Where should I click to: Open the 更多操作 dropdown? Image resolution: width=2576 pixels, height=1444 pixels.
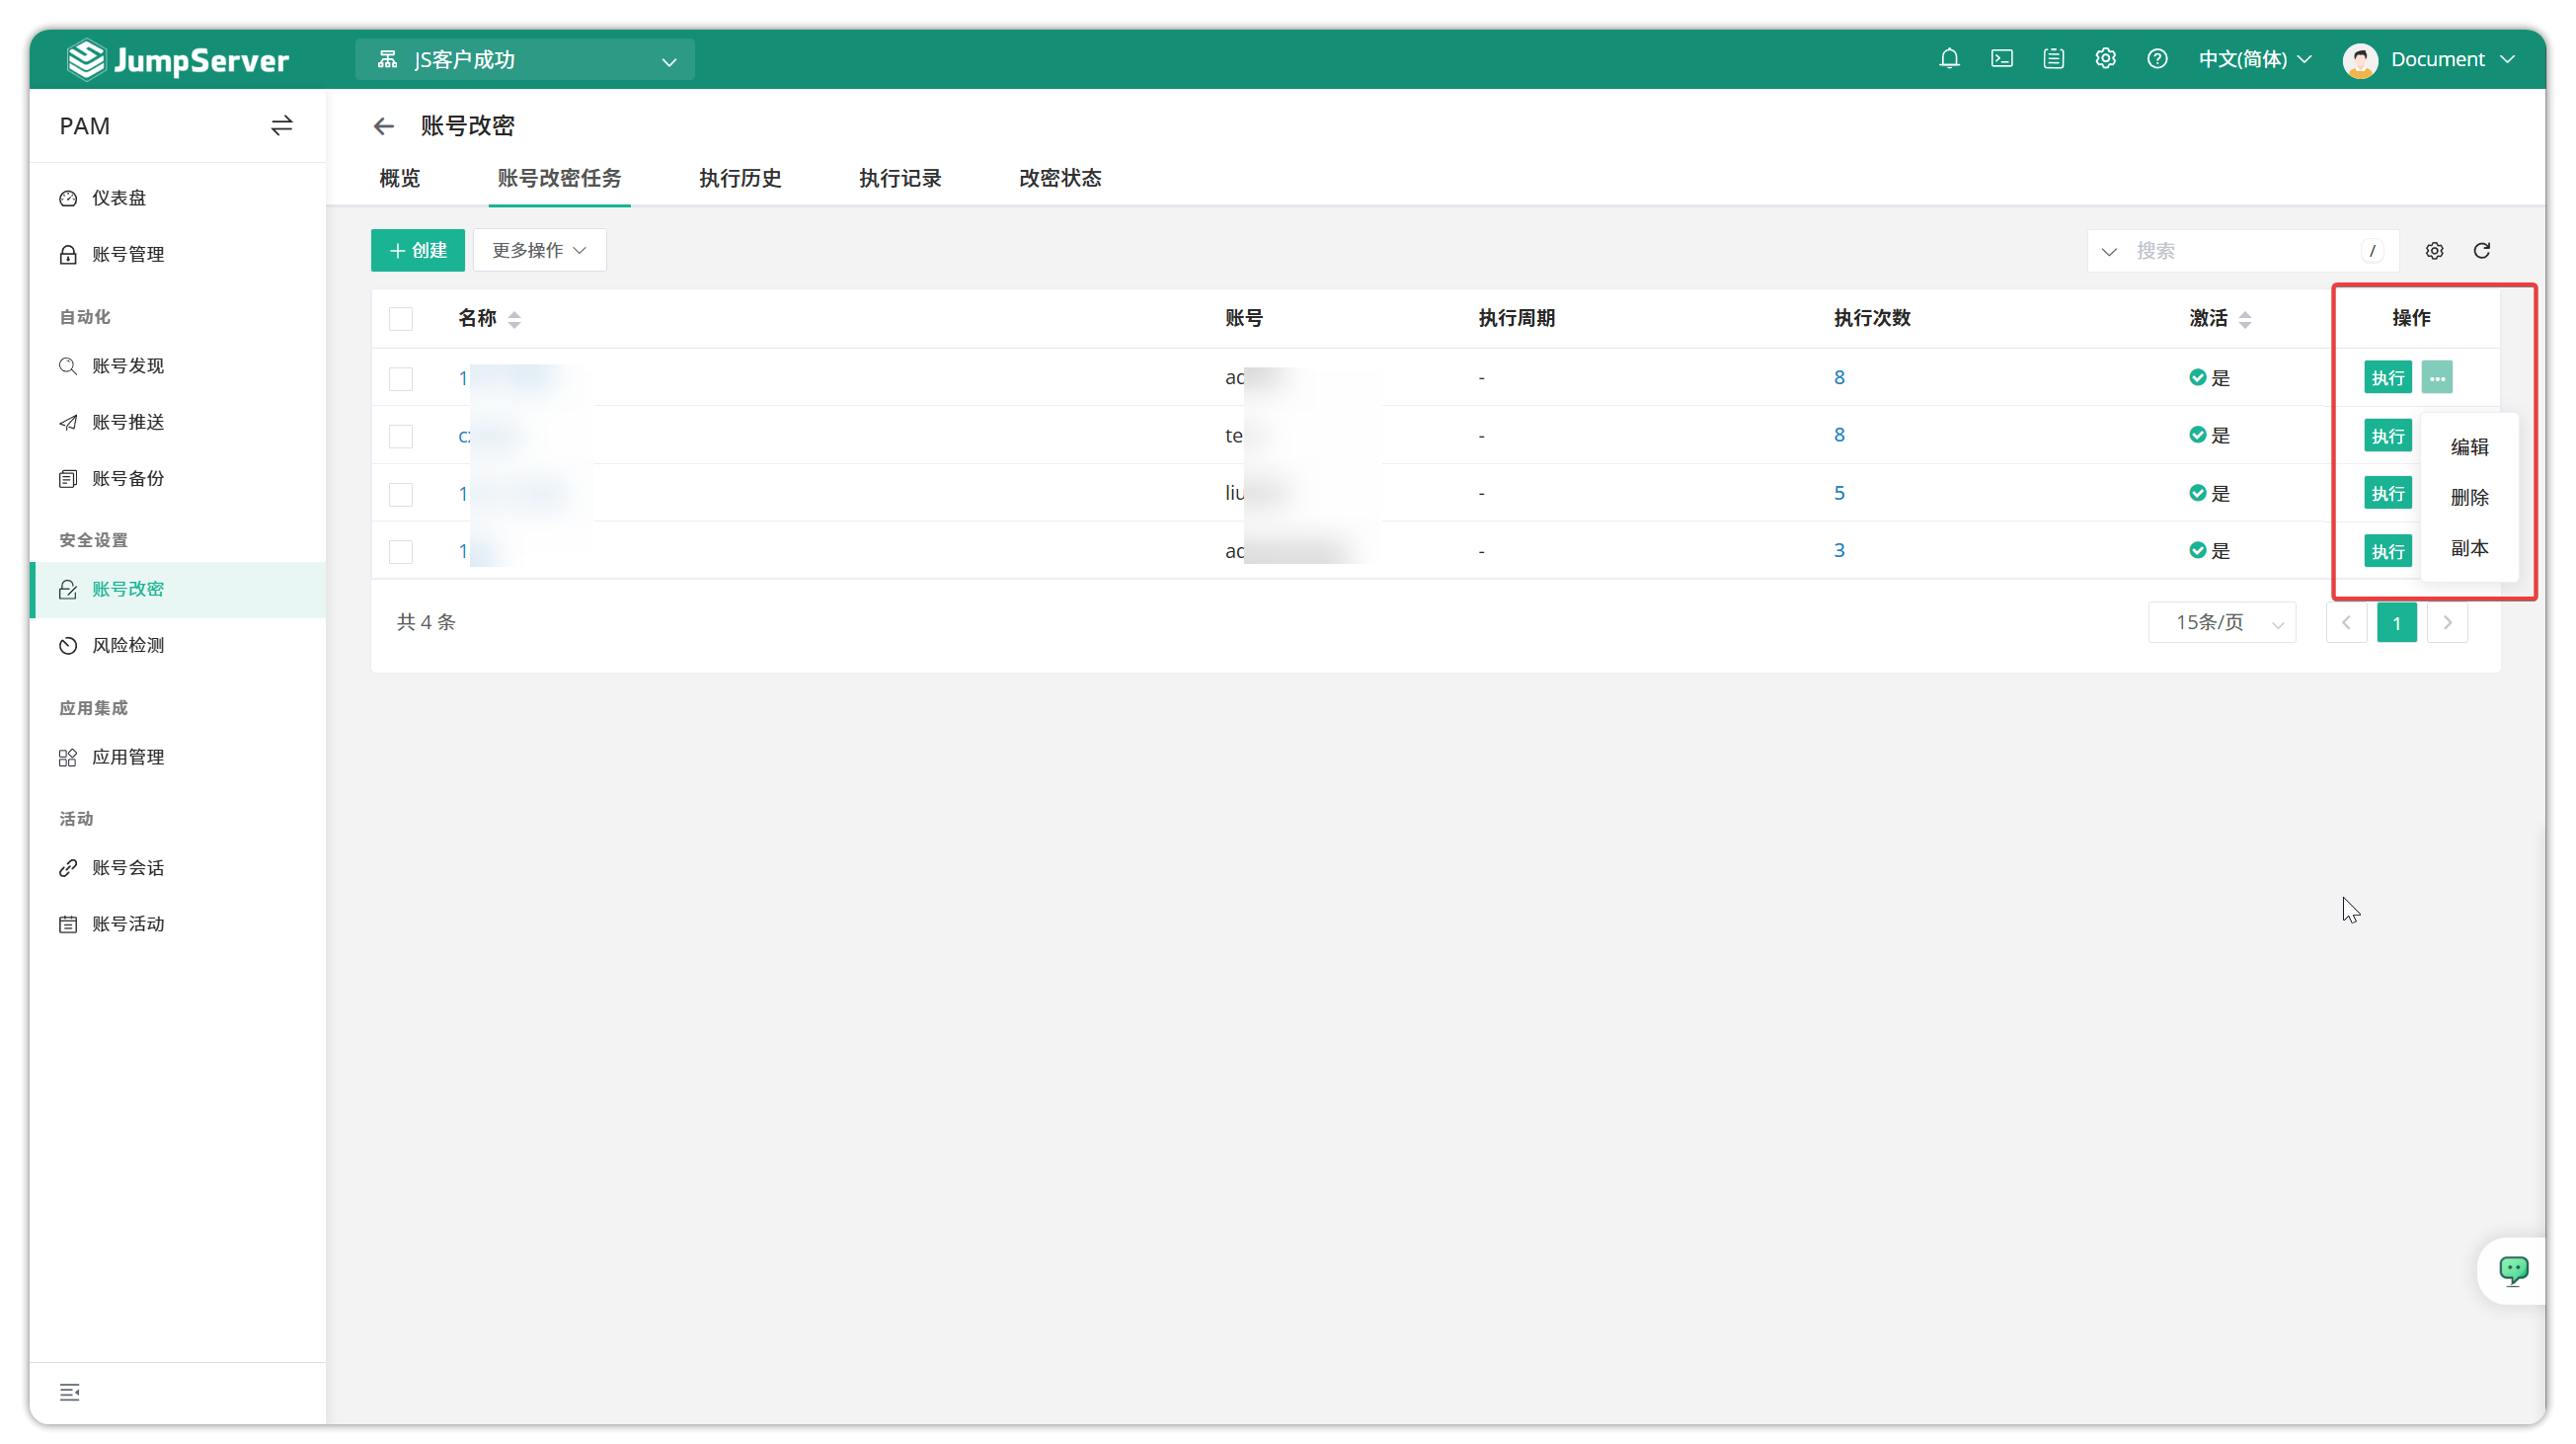pos(539,250)
